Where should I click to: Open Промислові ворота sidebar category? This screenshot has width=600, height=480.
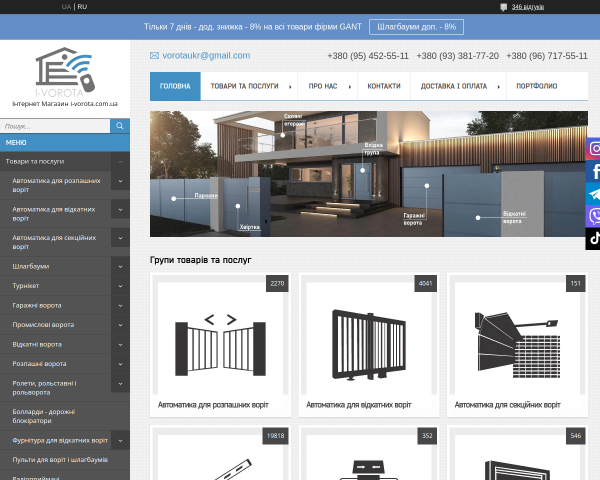coord(43,325)
